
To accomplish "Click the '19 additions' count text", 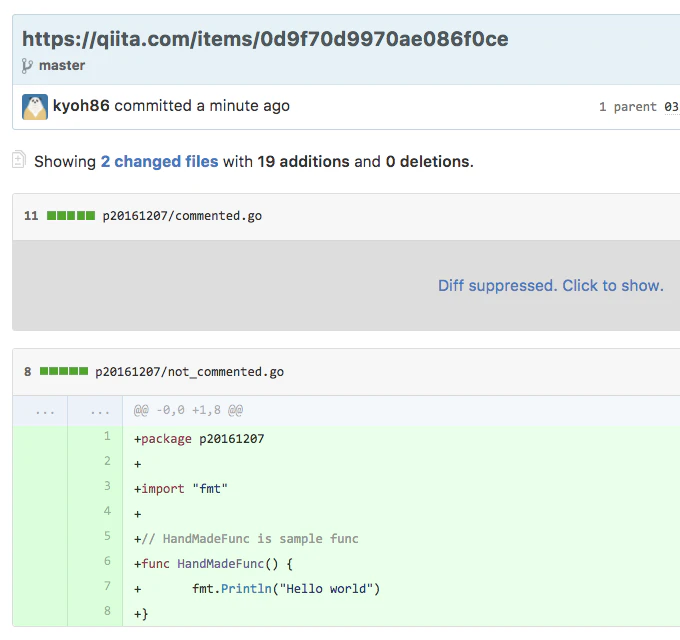I will click(x=303, y=161).
